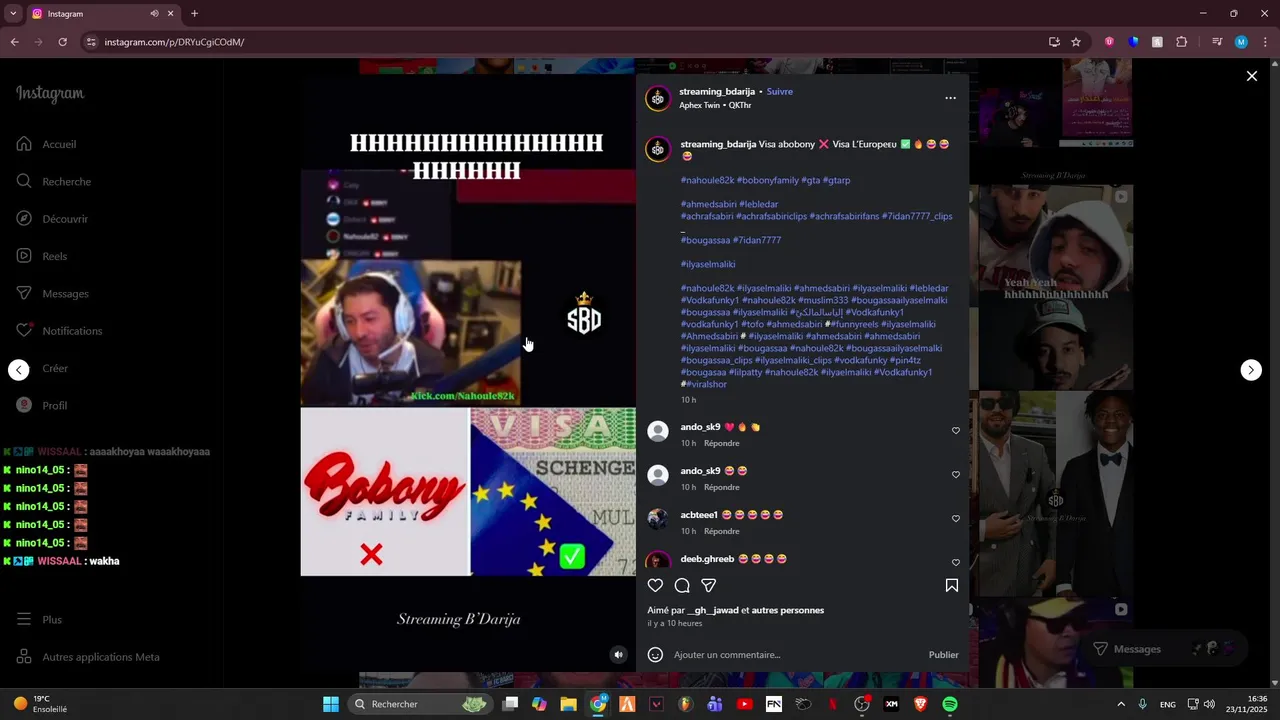Go to next post arrow
This screenshot has width=1280, height=720.
click(x=1251, y=370)
